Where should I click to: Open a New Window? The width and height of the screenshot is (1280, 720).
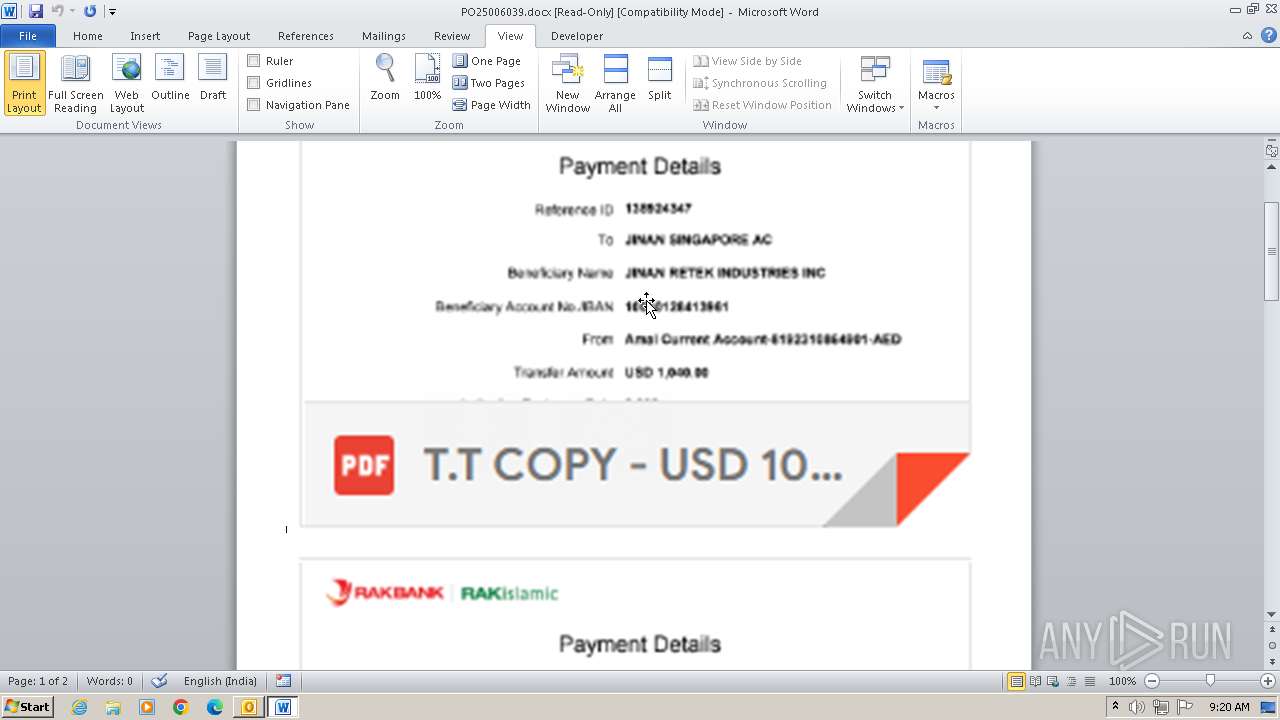point(568,84)
